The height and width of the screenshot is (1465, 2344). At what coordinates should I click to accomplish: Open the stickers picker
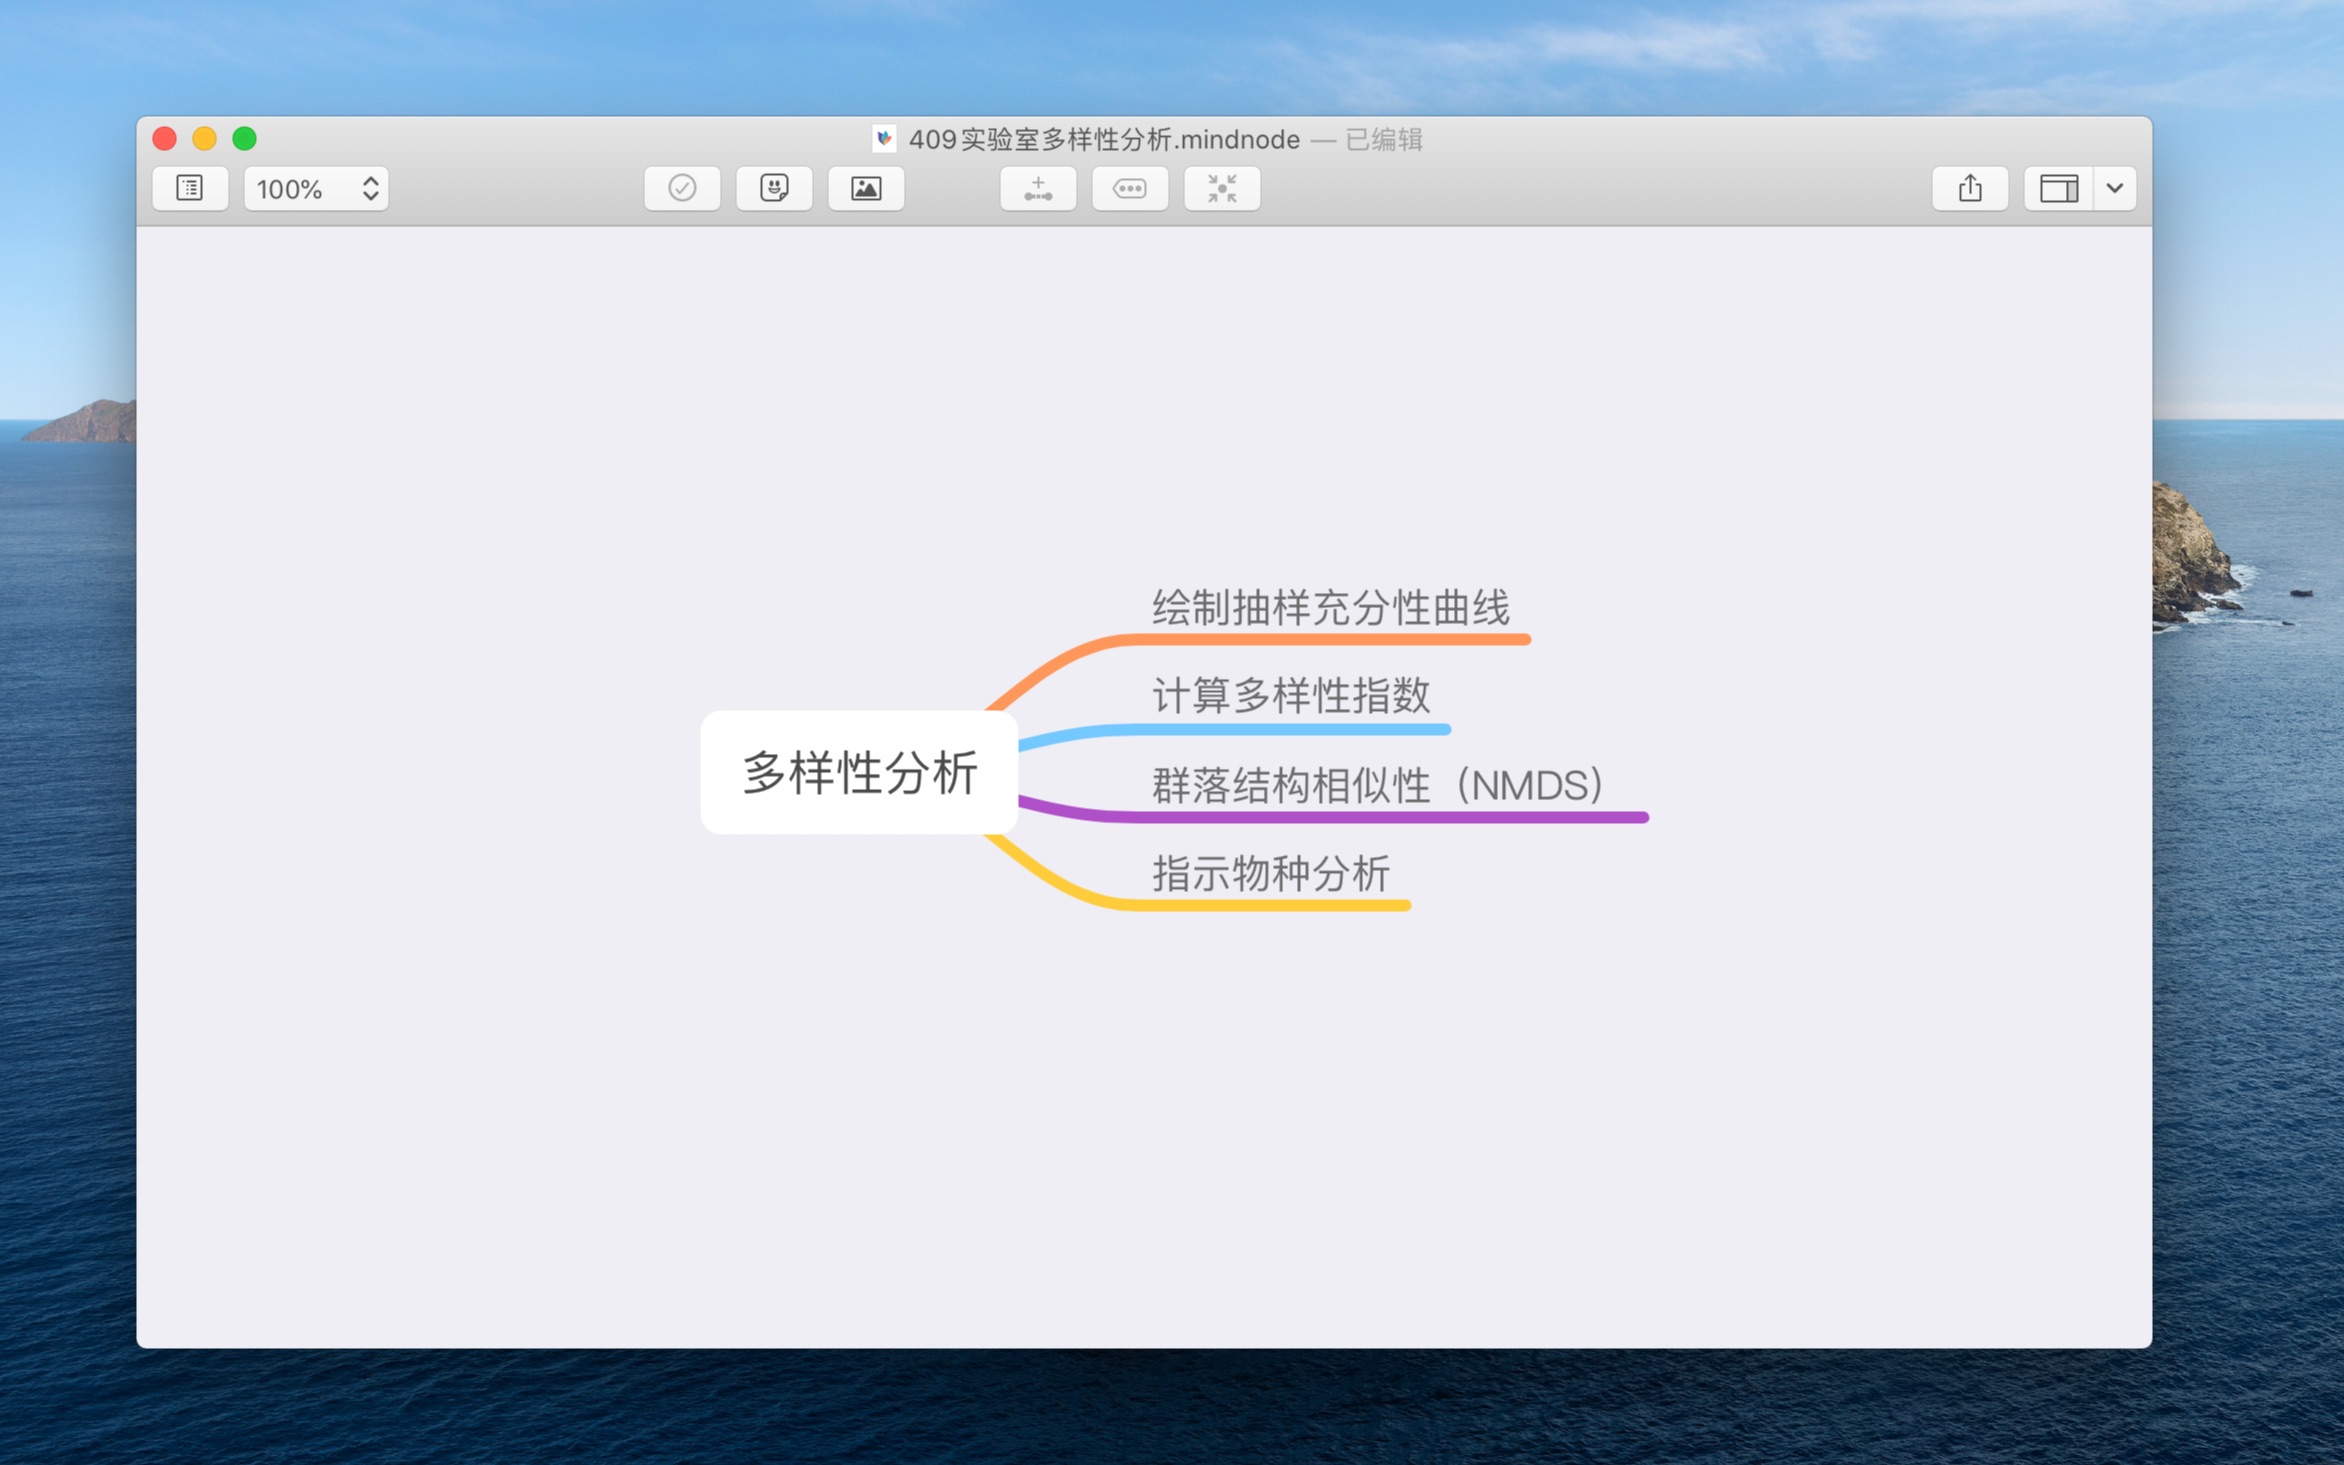click(x=774, y=188)
